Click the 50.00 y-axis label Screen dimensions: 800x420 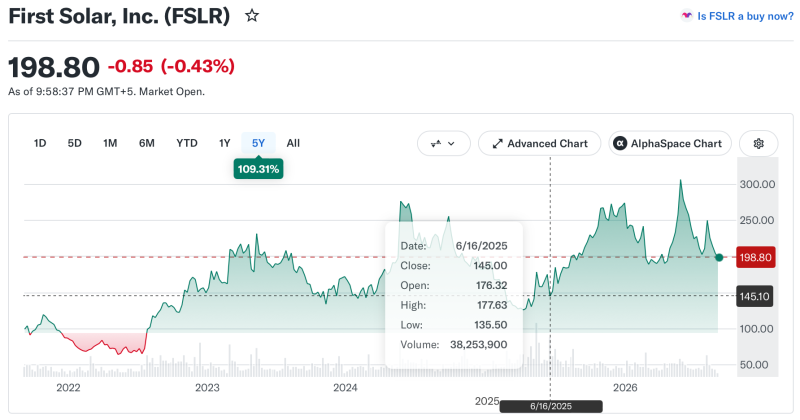pyautogui.click(x=754, y=365)
